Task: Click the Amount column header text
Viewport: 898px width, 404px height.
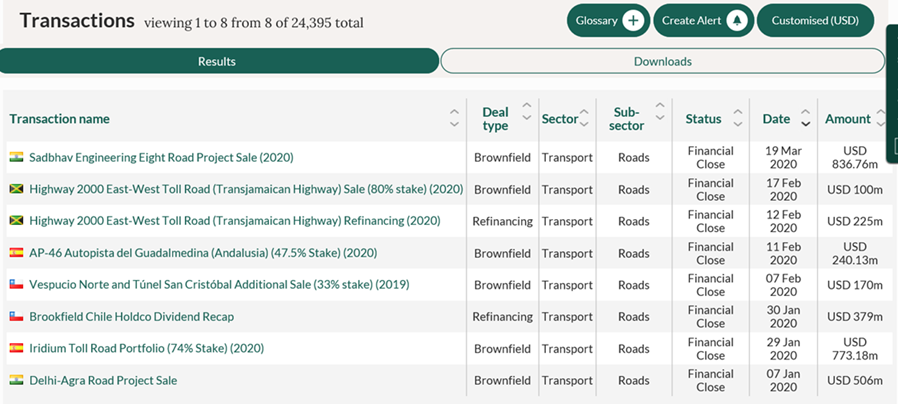Action: click(x=848, y=119)
